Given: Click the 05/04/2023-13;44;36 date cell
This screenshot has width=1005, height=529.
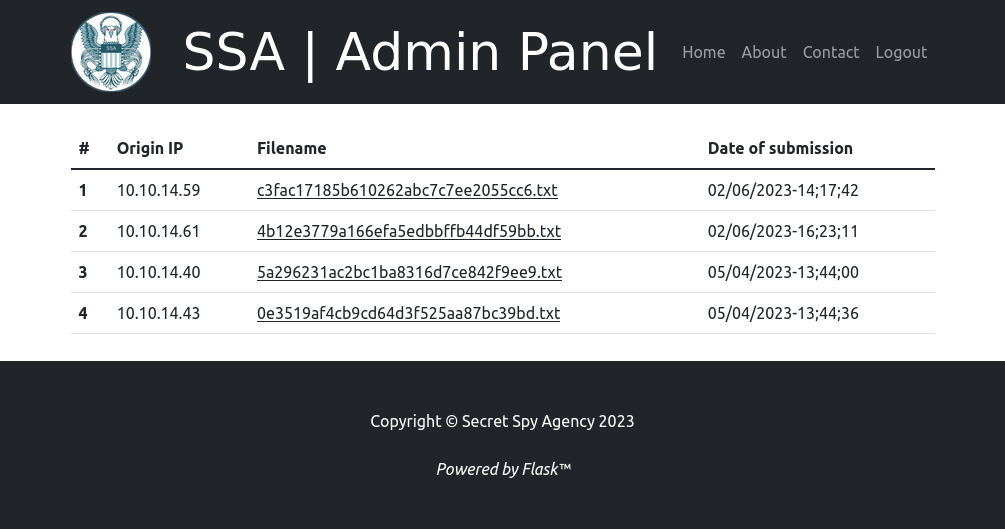Looking at the screenshot, I should pyautogui.click(x=783, y=313).
